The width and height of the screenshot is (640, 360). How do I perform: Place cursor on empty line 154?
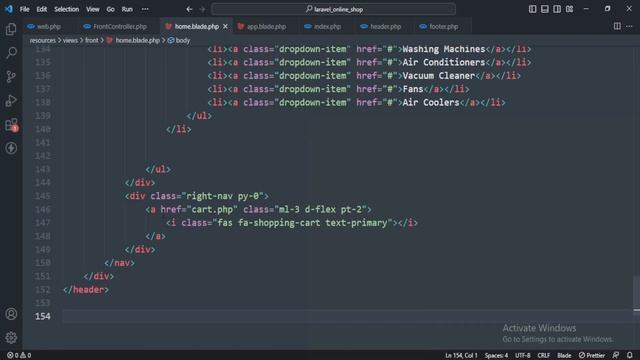click(x=347, y=316)
